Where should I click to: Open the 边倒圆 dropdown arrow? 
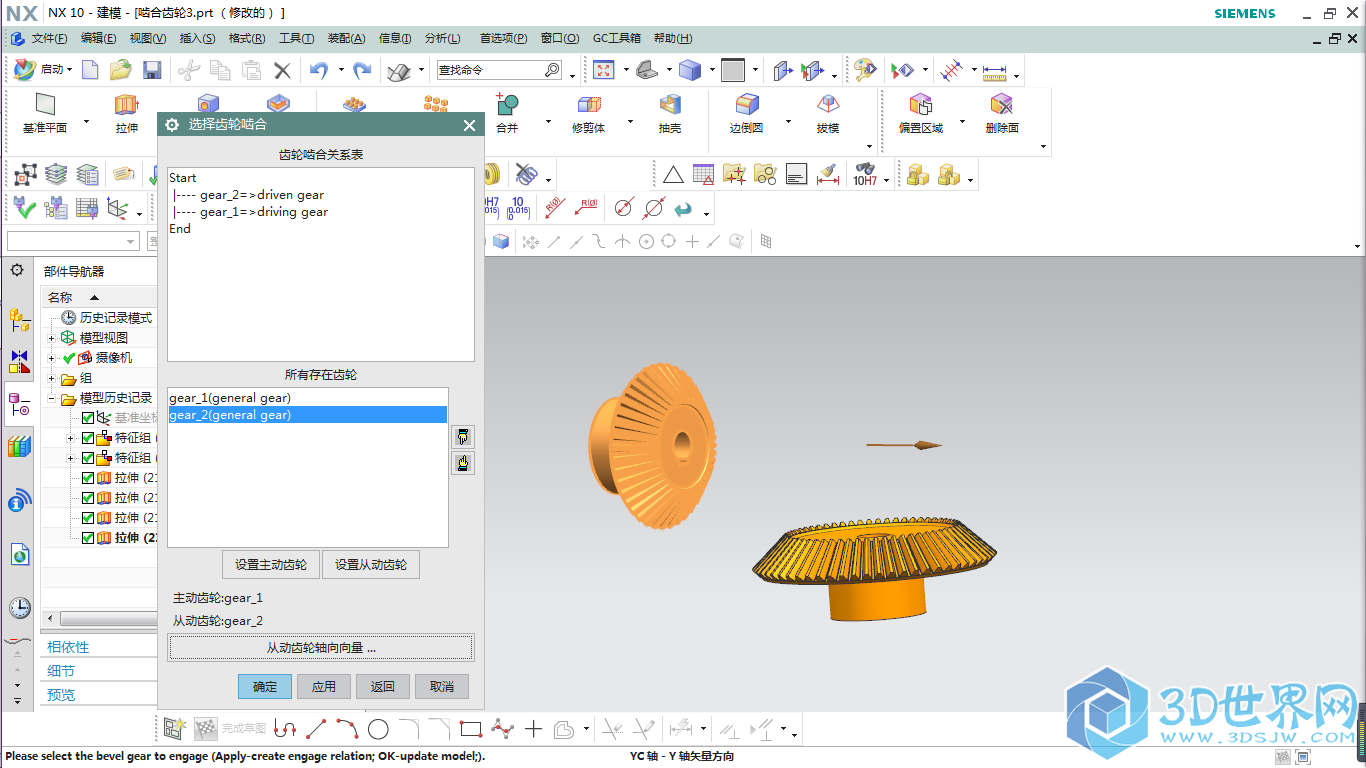coord(789,123)
